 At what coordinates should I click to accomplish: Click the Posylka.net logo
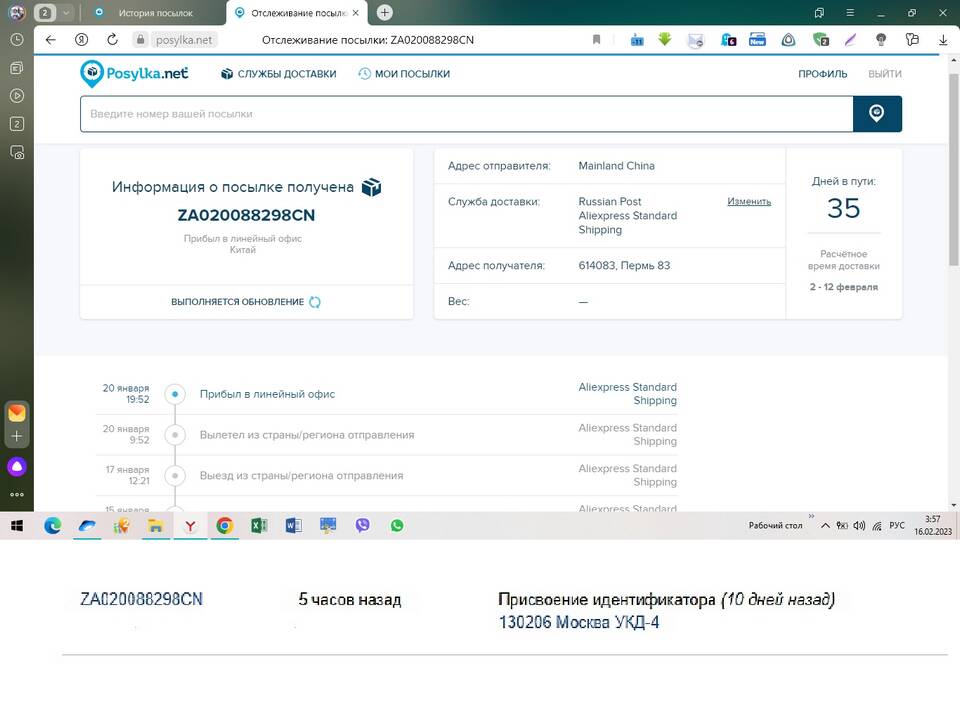pyautogui.click(x=134, y=73)
